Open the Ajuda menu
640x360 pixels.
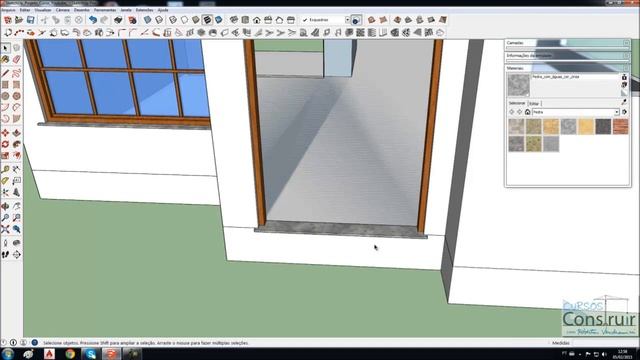(163, 10)
